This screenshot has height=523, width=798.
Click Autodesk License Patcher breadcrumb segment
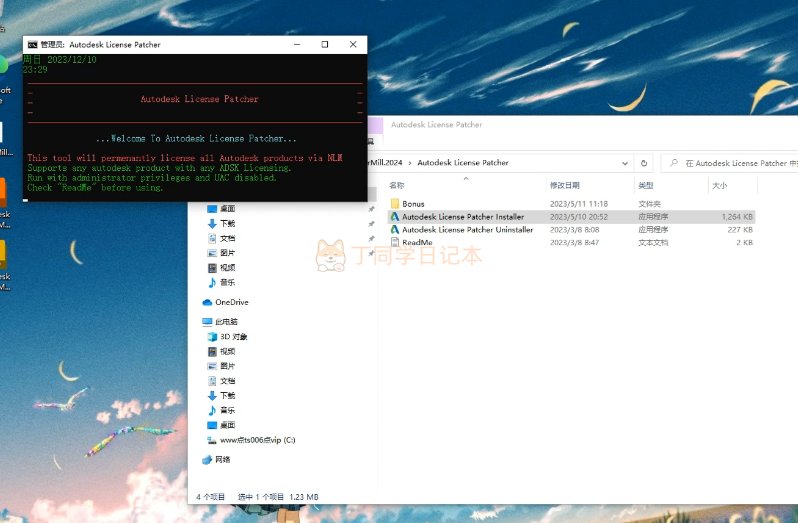[462, 162]
